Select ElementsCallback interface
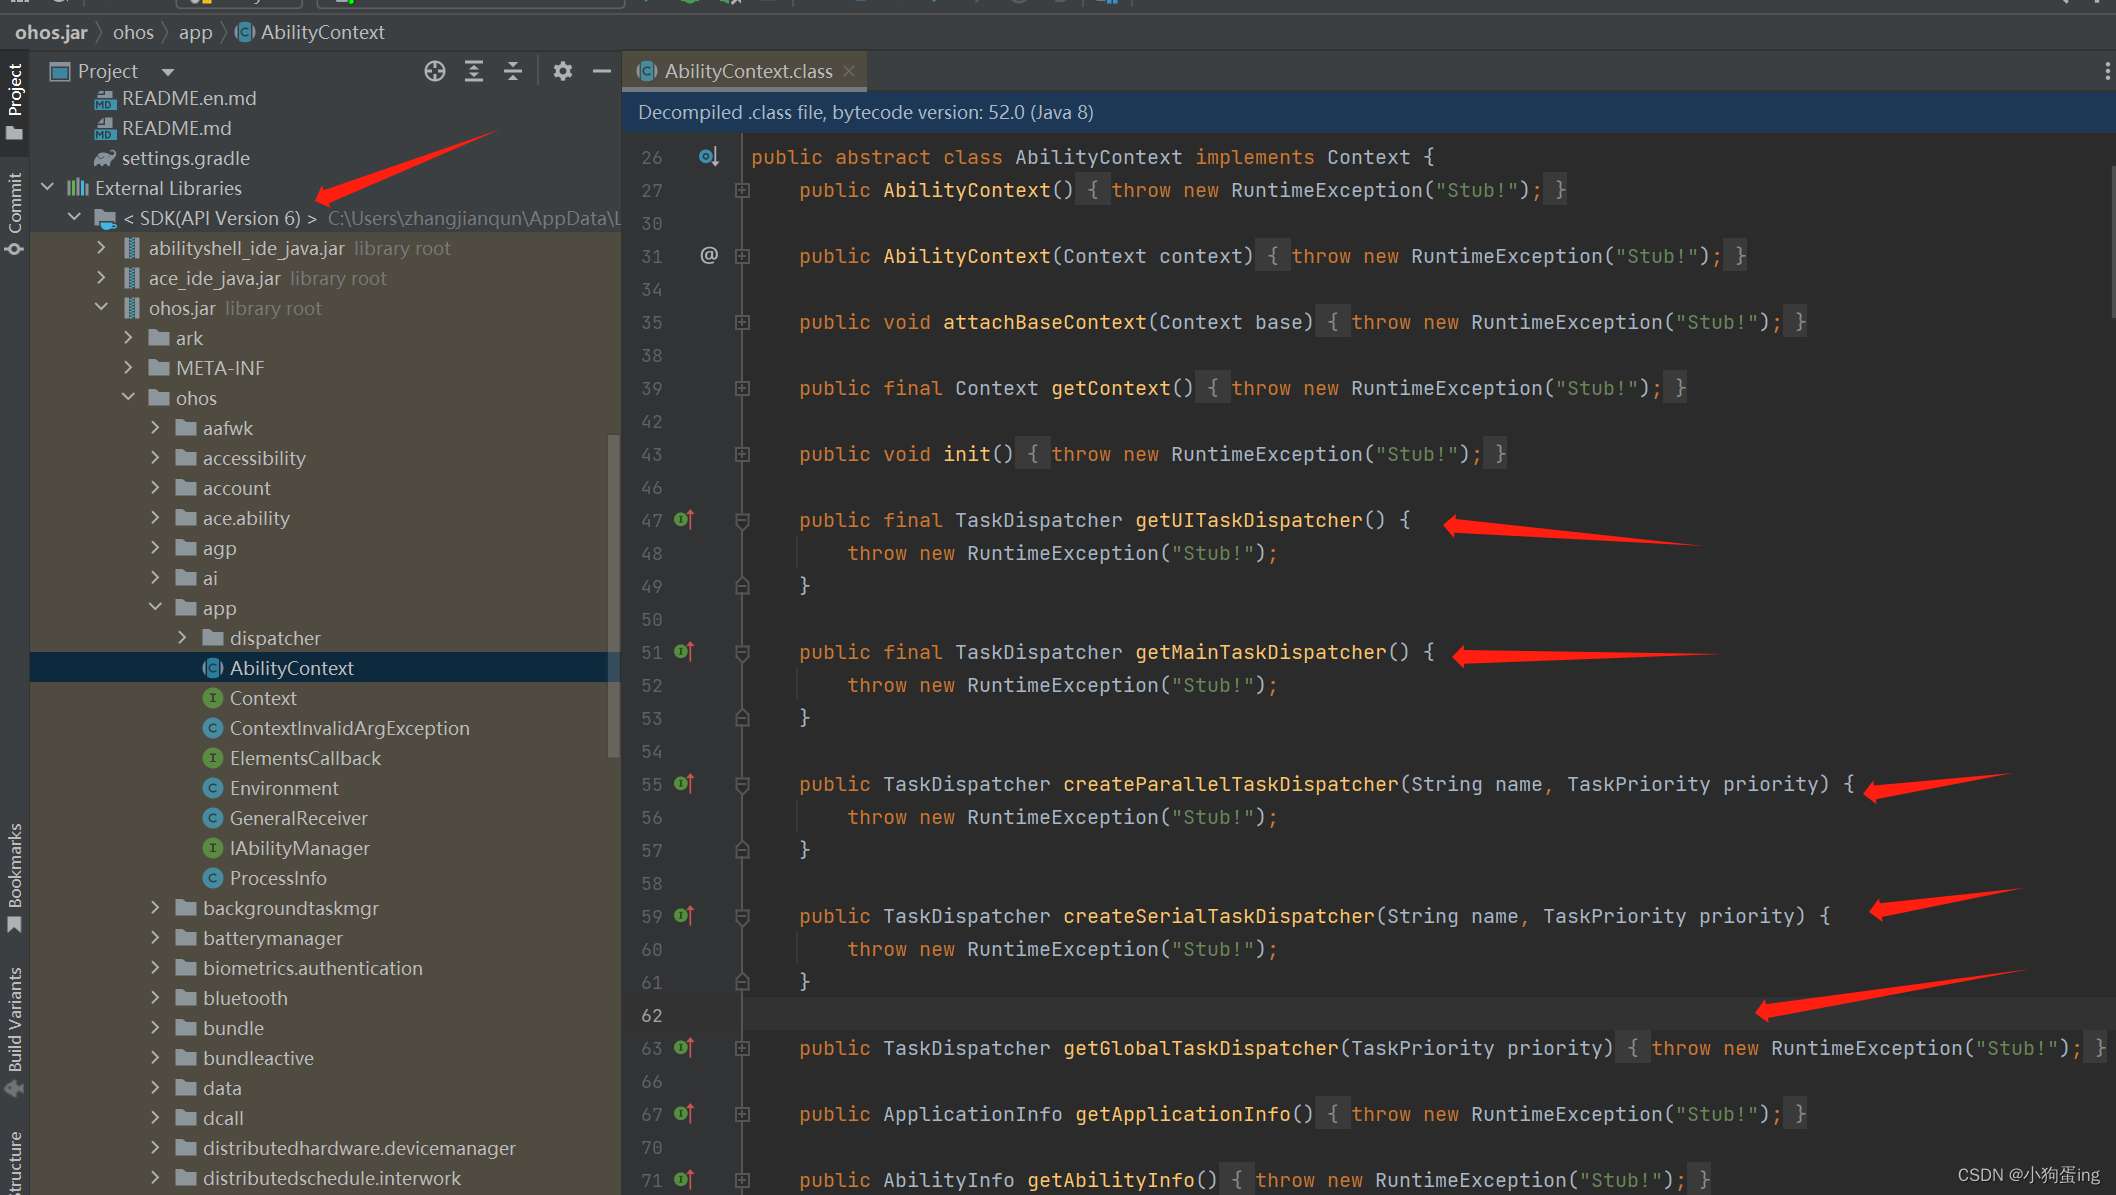This screenshot has width=2116, height=1195. [x=305, y=758]
